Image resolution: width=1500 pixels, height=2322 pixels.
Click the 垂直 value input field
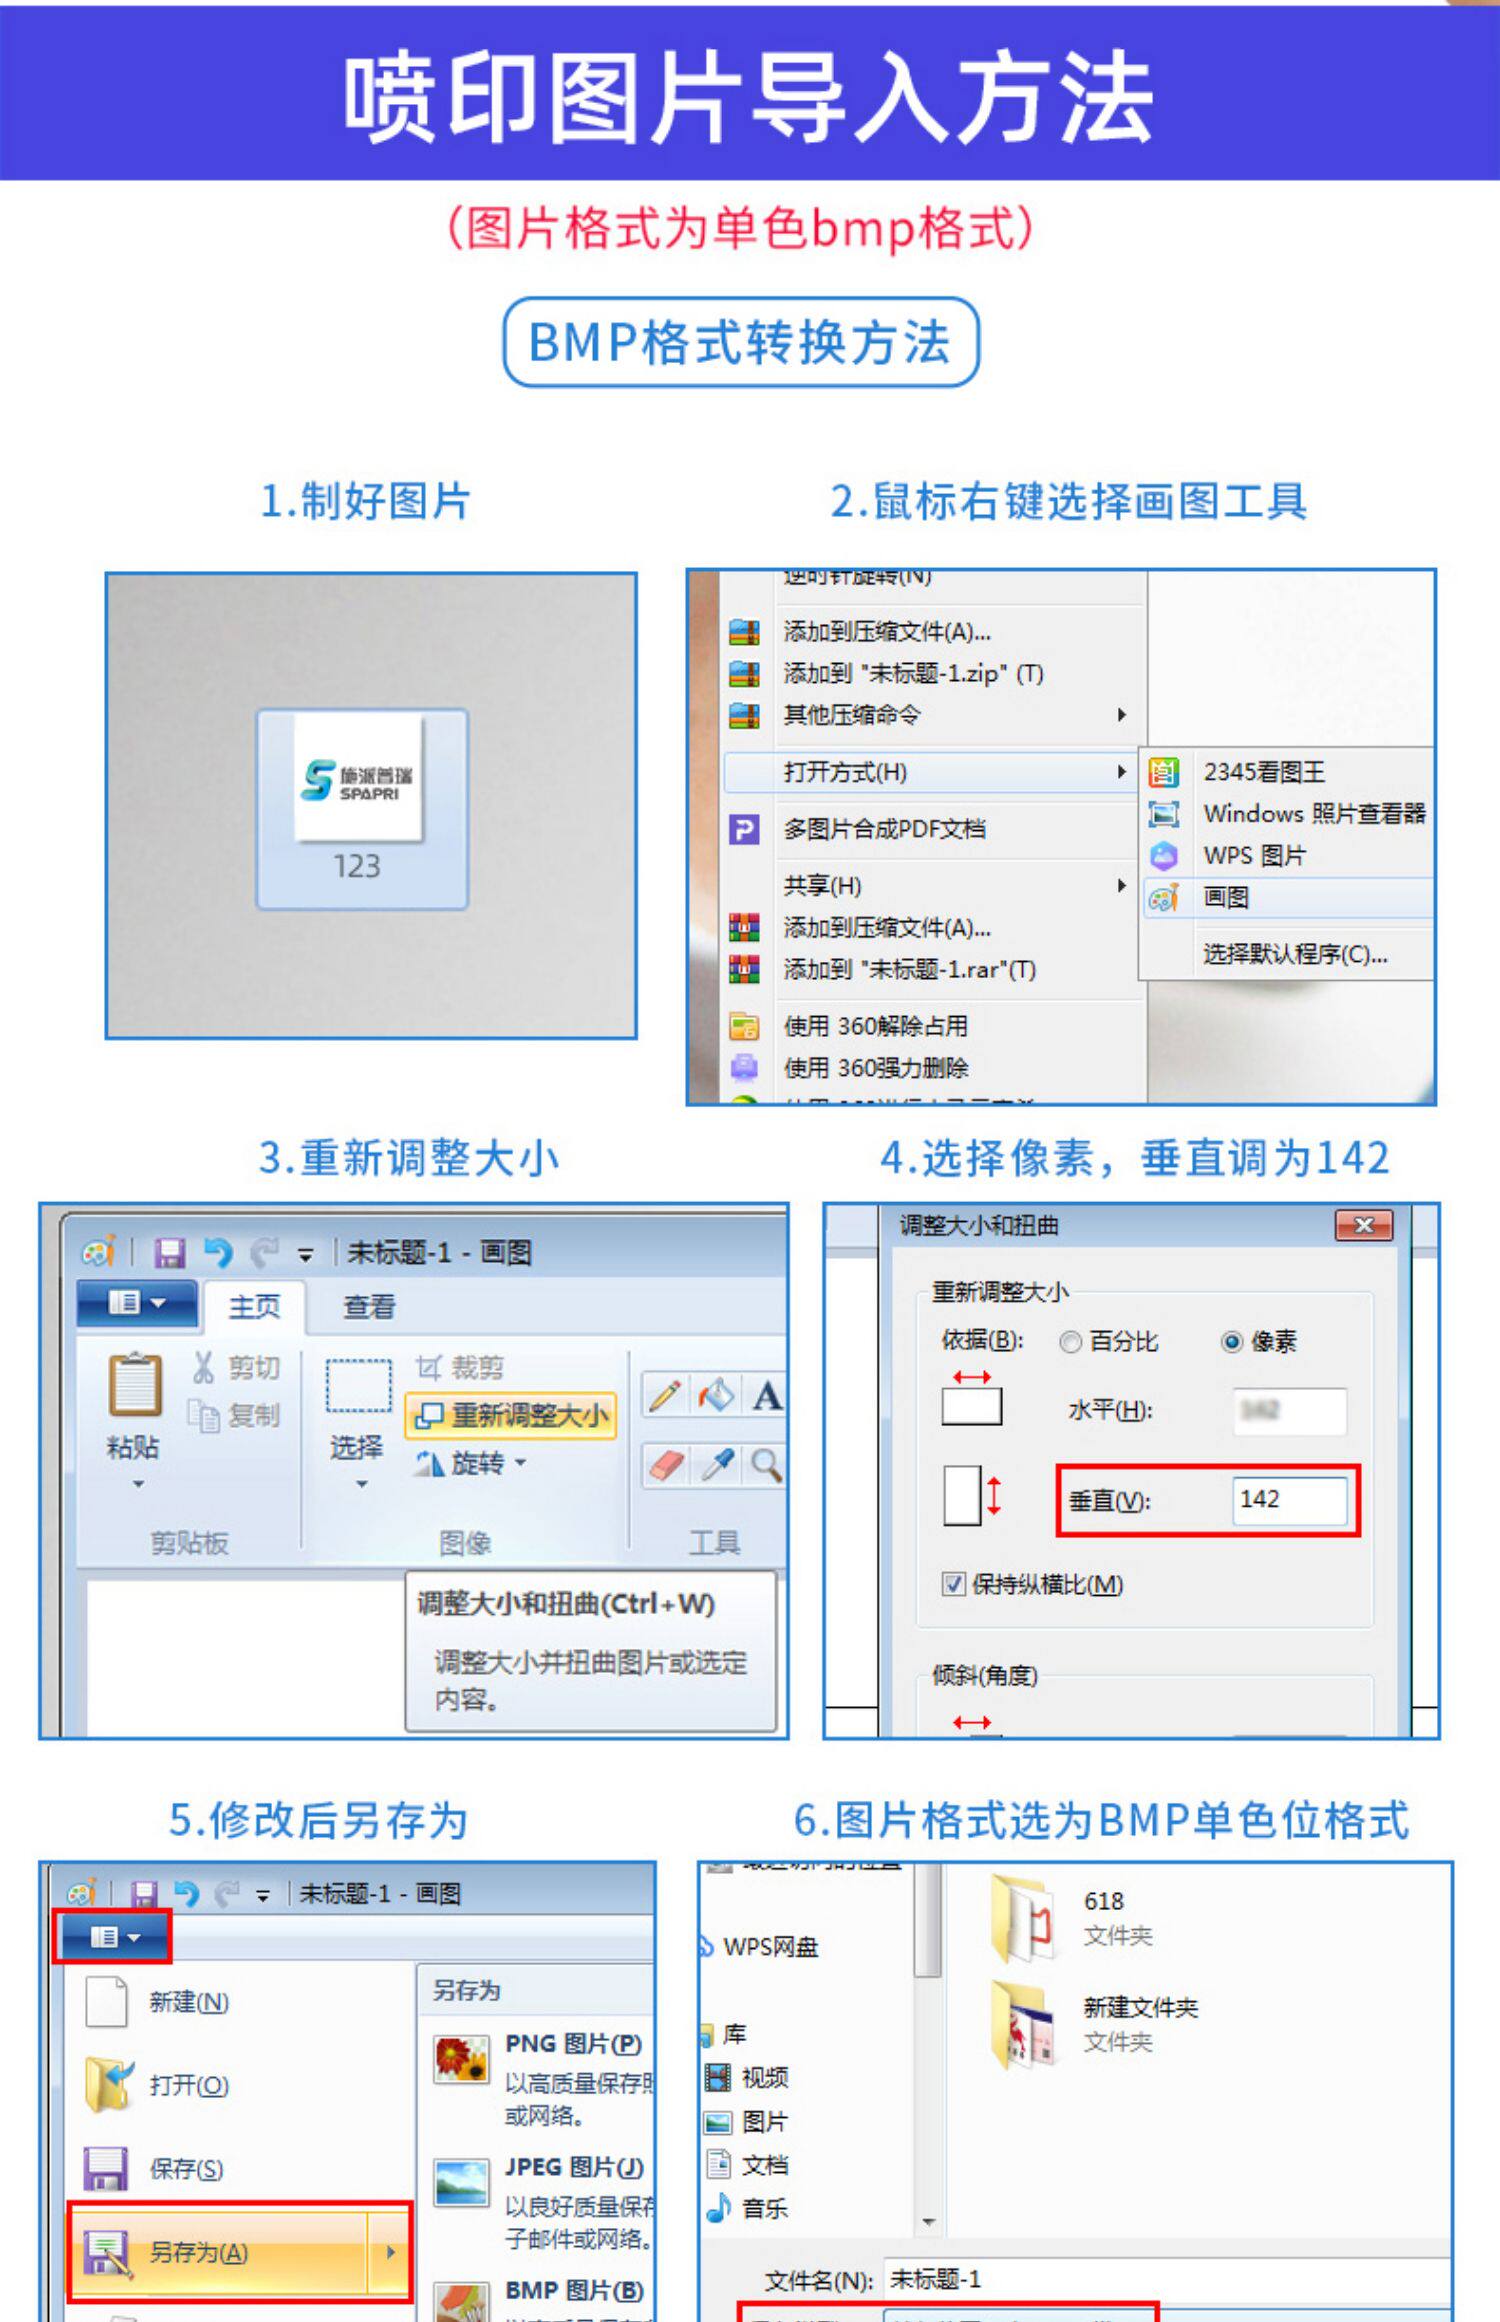coord(1289,1499)
